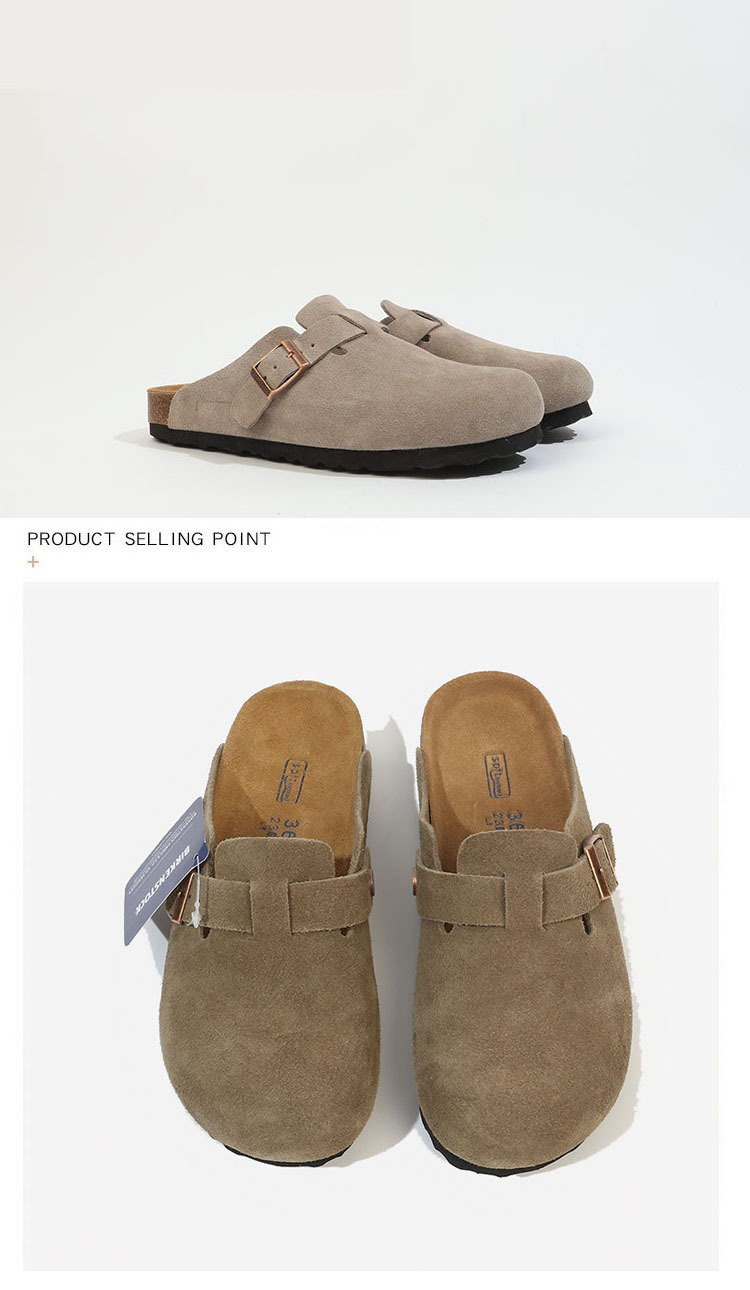The height and width of the screenshot is (1290, 750).
Task: Click the orange plus icon below the heading
Action: (33, 561)
